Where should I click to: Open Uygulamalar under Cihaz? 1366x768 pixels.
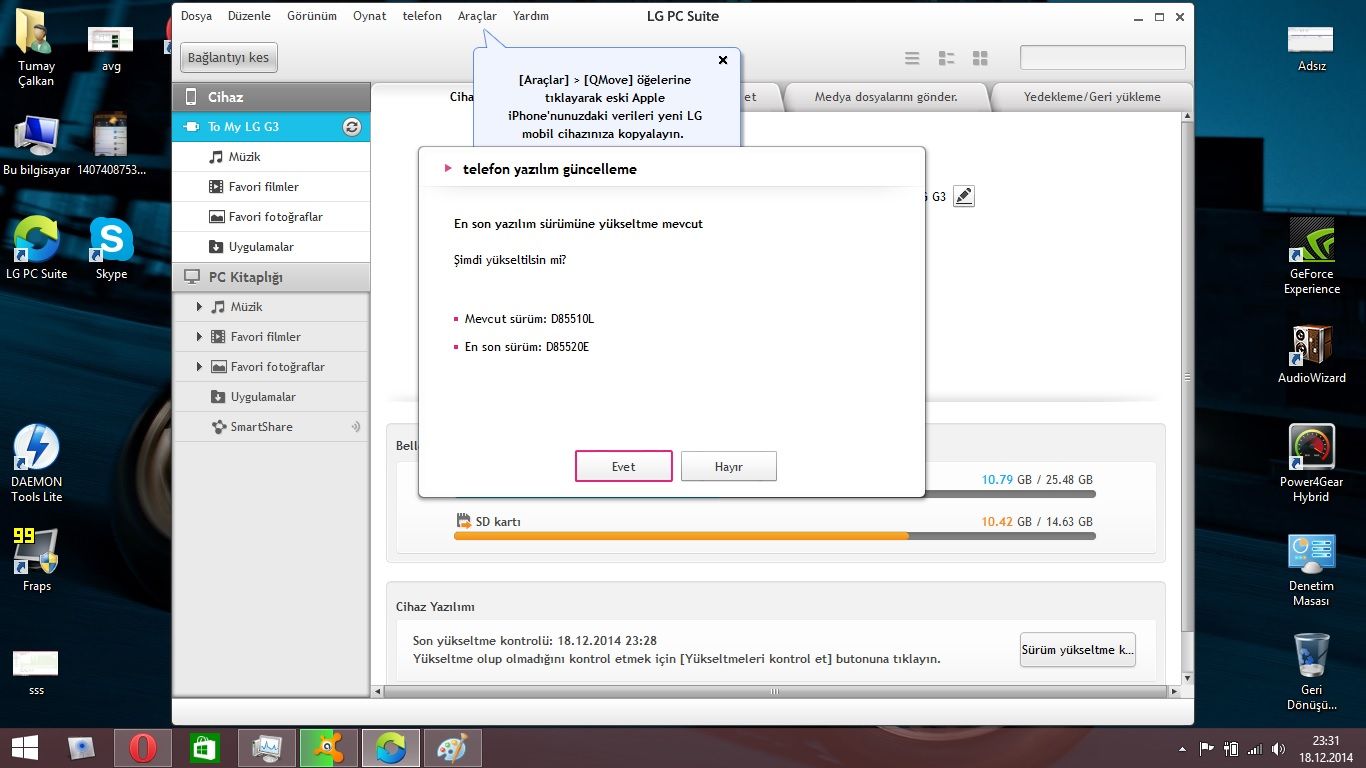pyautogui.click(x=271, y=247)
